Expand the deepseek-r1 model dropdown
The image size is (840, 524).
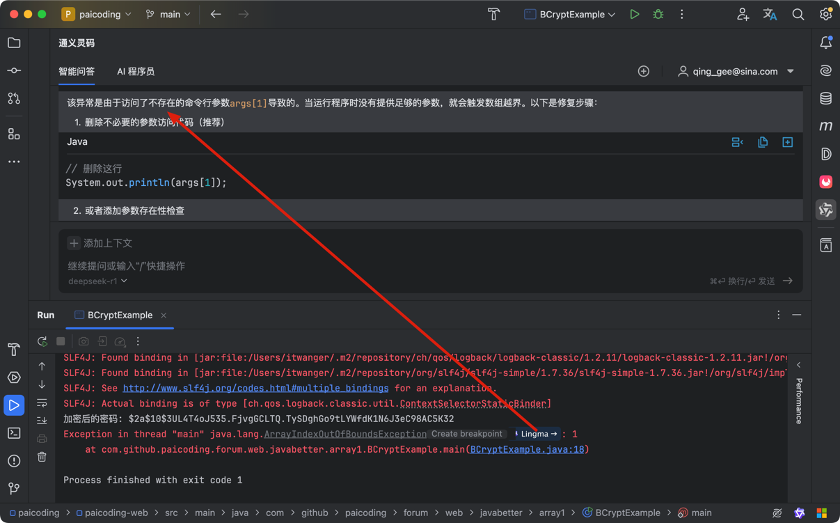point(98,281)
